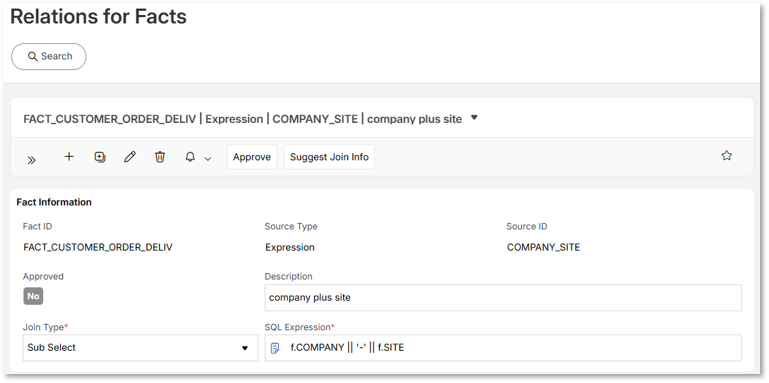Mark page as favorite with star
The width and height of the screenshot is (769, 383).
tap(726, 155)
